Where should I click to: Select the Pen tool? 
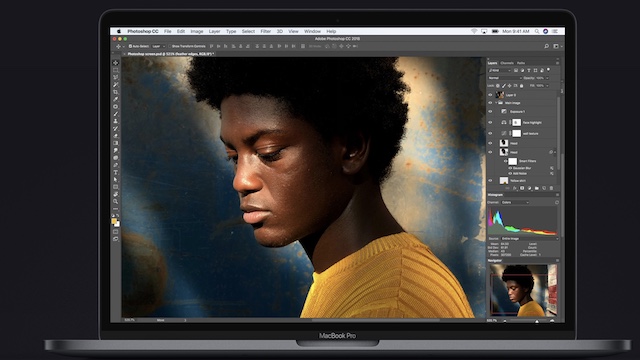click(x=116, y=165)
